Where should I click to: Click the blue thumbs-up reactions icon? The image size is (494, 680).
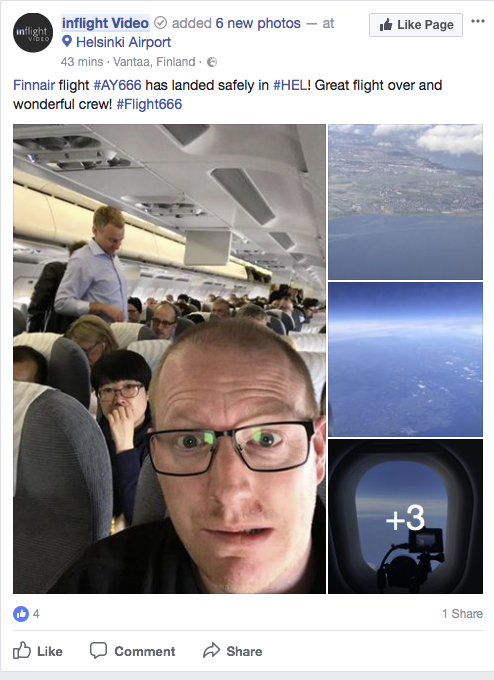click(21, 614)
